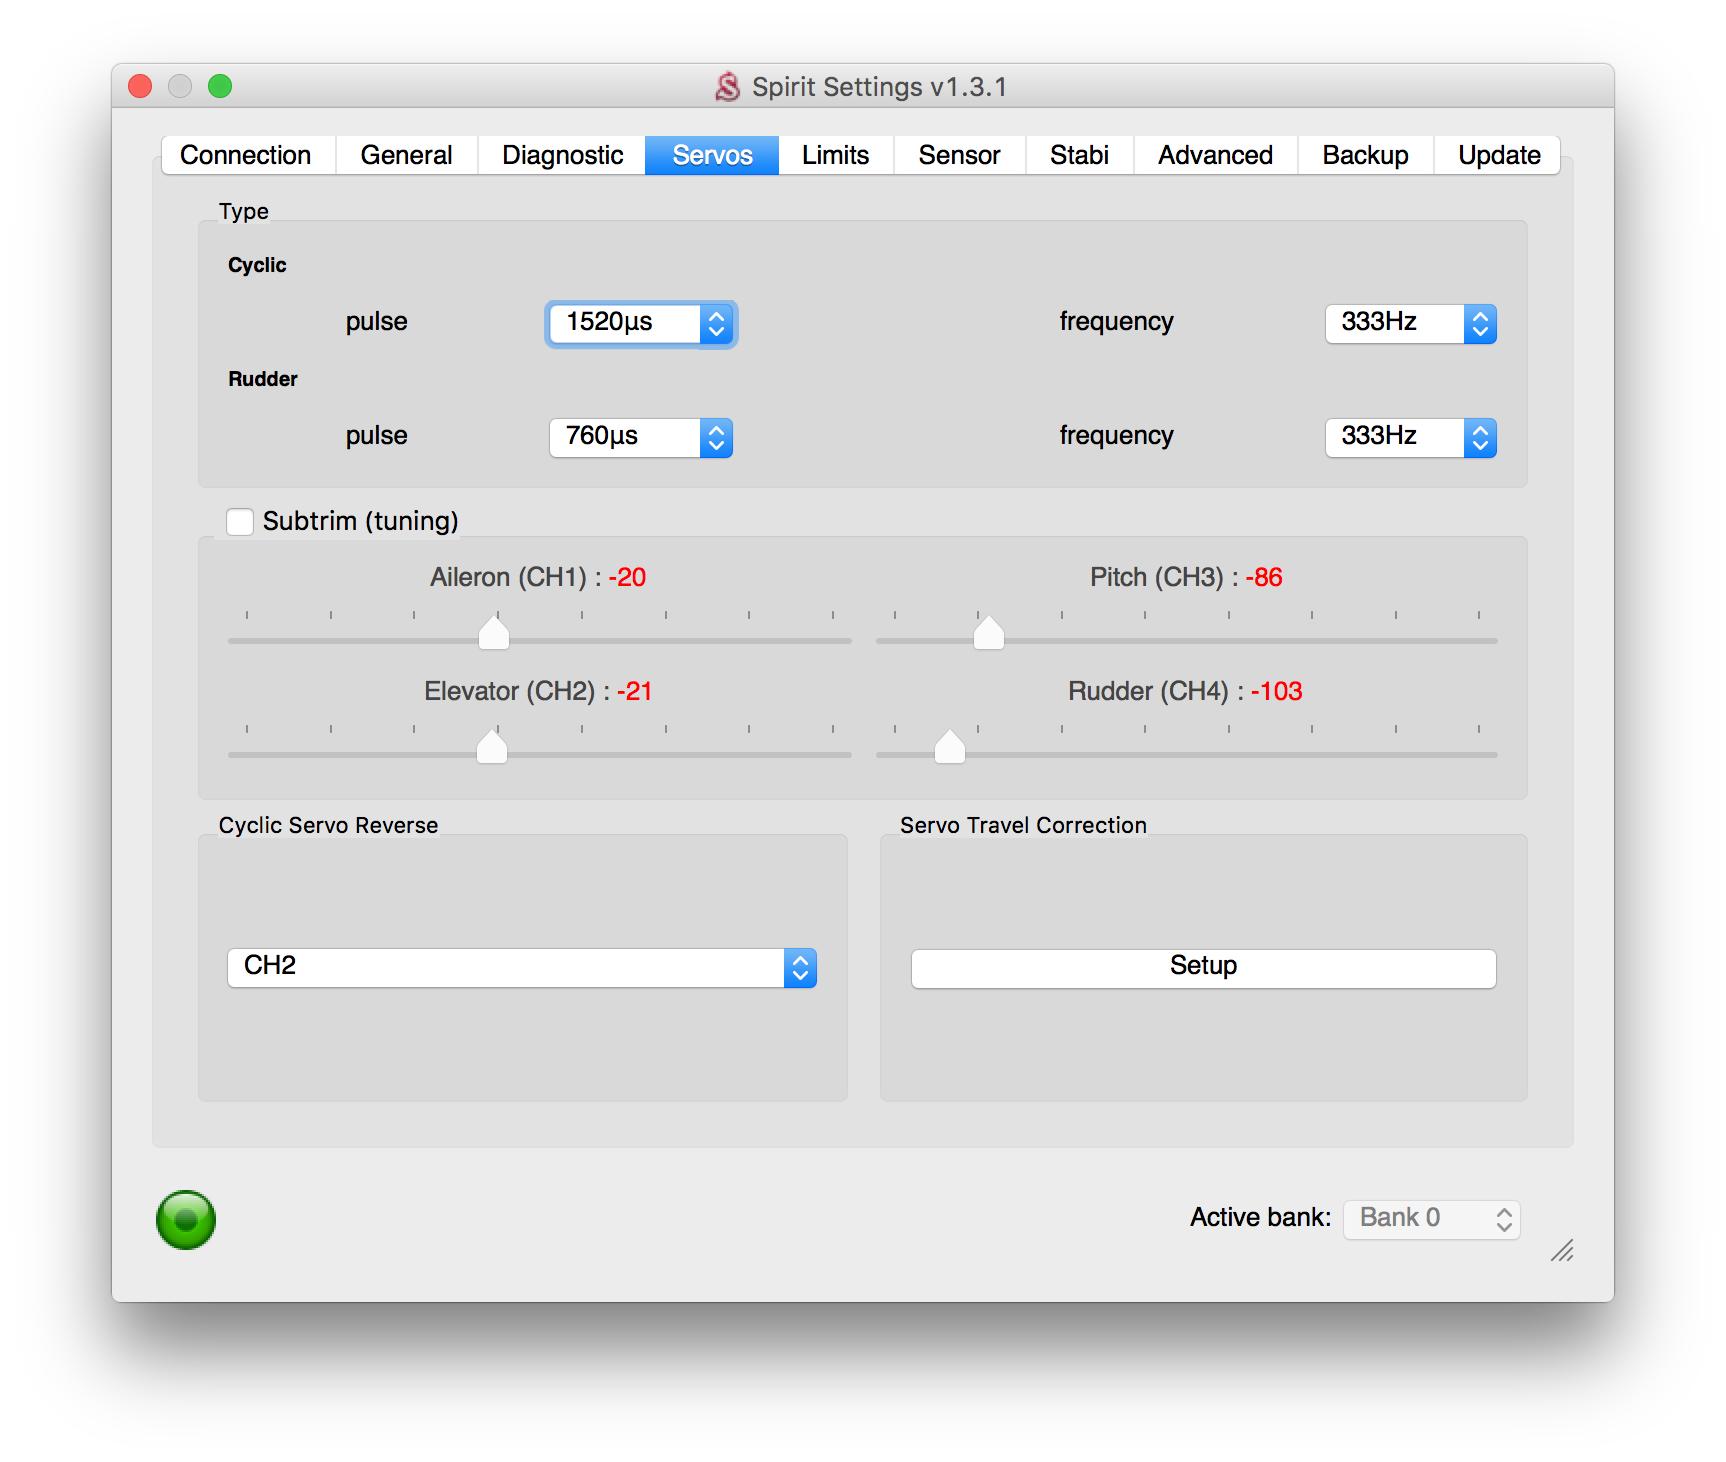The height and width of the screenshot is (1462, 1726).
Task: Click the Pitch (CH3) slider handle
Action: point(989,633)
